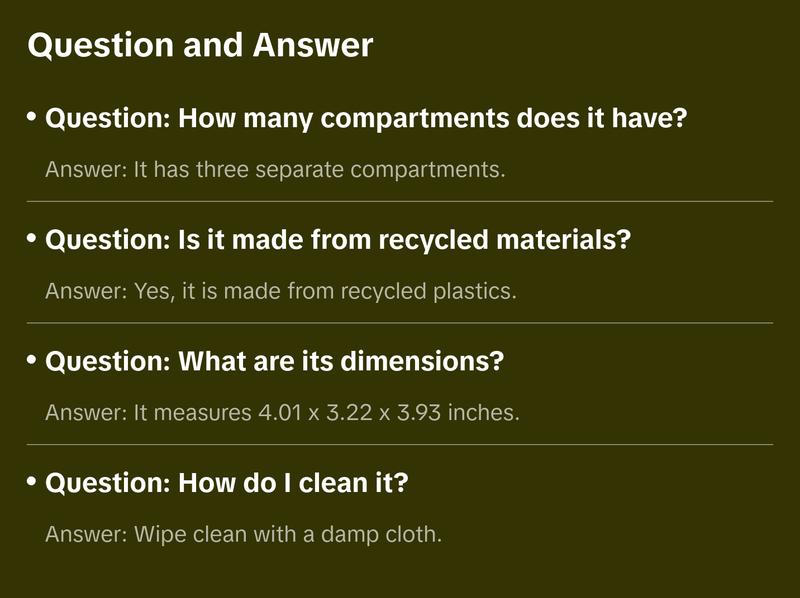Viewport: 800px width, 598px height.
Task: Click the divider under the recycled plastics answer
Action: [x=400, y=323]
